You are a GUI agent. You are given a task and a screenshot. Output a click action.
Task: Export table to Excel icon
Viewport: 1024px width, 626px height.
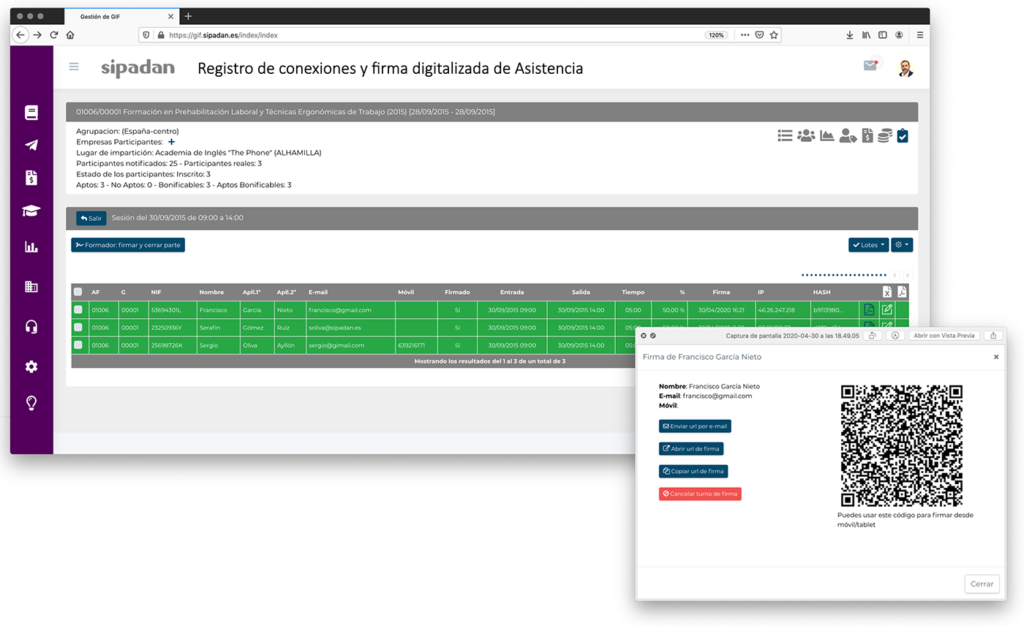(x=887, y=292)
